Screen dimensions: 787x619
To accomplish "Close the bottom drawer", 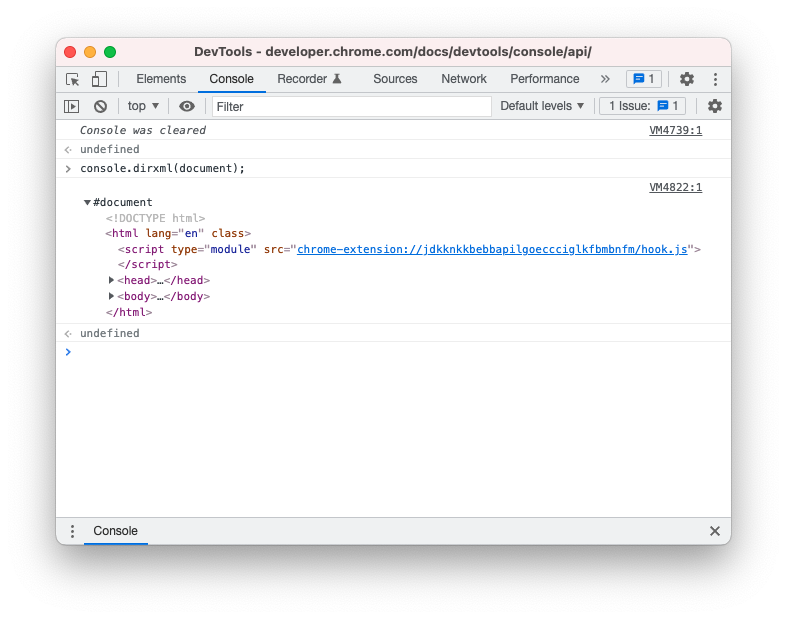I will pos(715,531).
